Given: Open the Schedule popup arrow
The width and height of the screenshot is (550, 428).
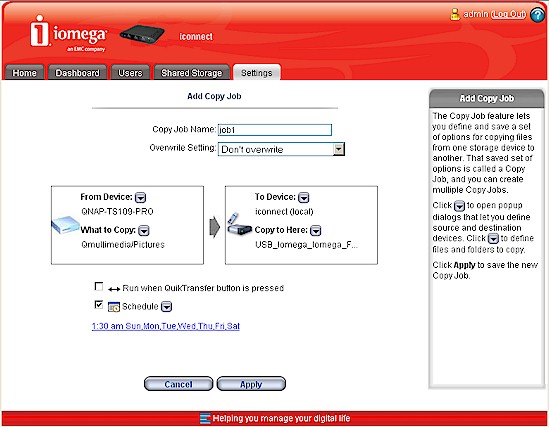Looking at the screenshot, I should (x=166, y=307).
